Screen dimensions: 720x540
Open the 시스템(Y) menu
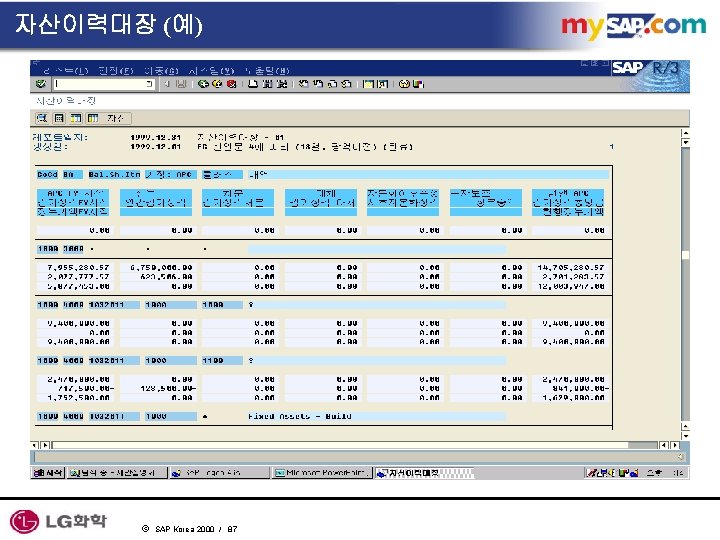tap(211, 71)
